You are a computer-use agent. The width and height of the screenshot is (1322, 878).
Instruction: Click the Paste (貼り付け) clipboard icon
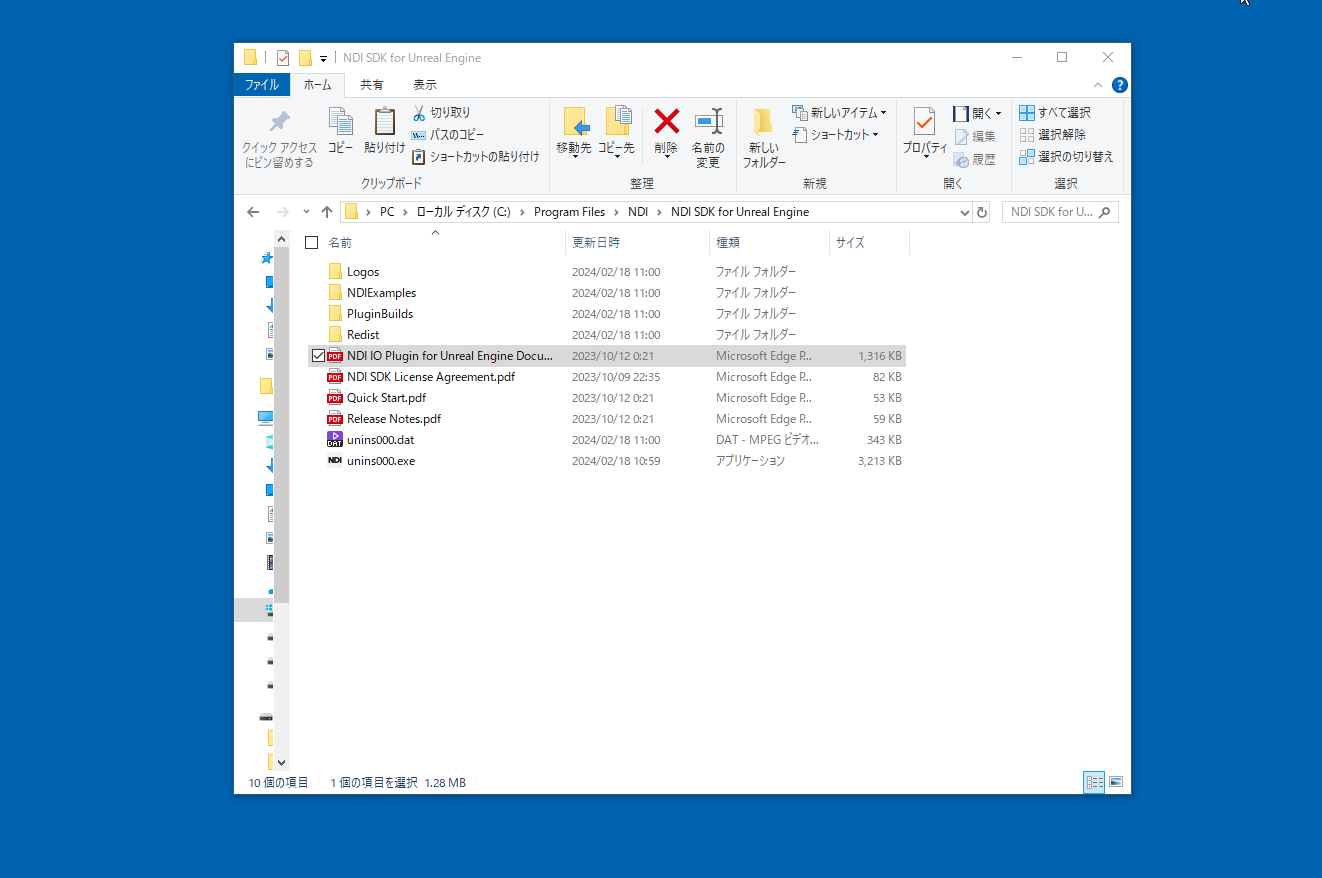[x=384, y=123]
